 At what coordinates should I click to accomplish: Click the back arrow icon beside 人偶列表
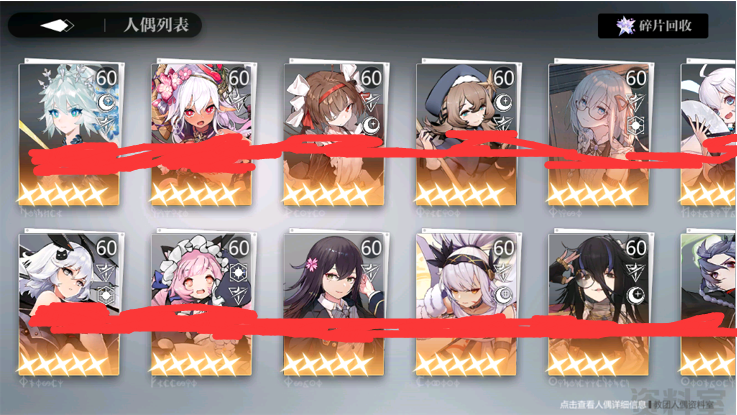[57, 25]
